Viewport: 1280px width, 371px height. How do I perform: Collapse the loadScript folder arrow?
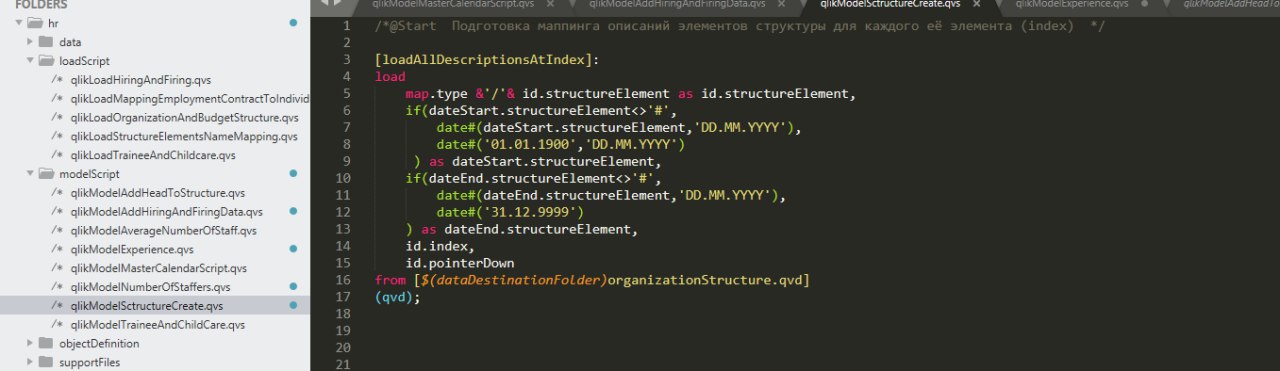pyautogui.click(x=30, y=61)
